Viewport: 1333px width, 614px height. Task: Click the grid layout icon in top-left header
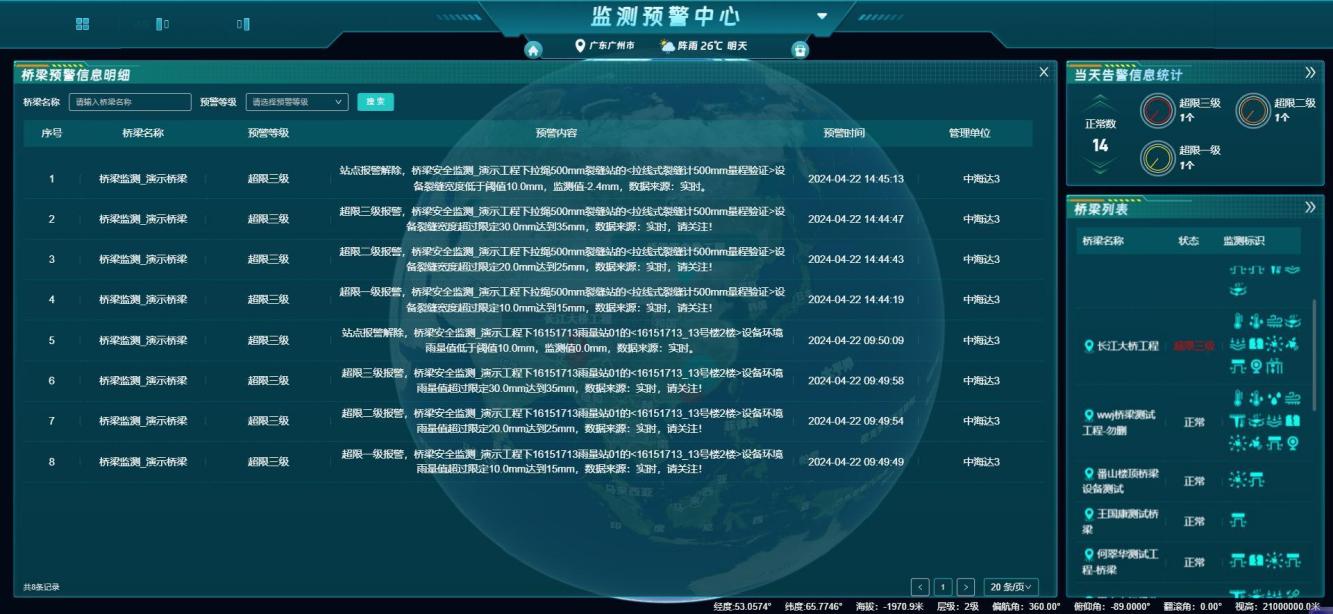pyautogui.click(x=83, y=24)
